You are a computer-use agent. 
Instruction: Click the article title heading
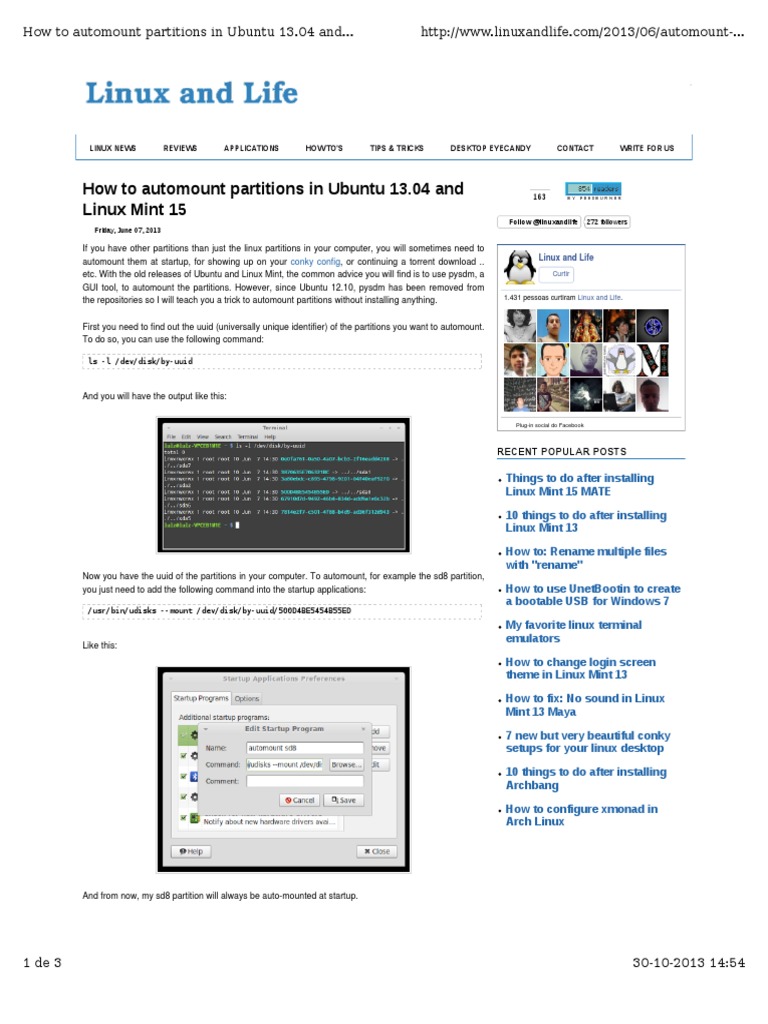click(273, 199)
